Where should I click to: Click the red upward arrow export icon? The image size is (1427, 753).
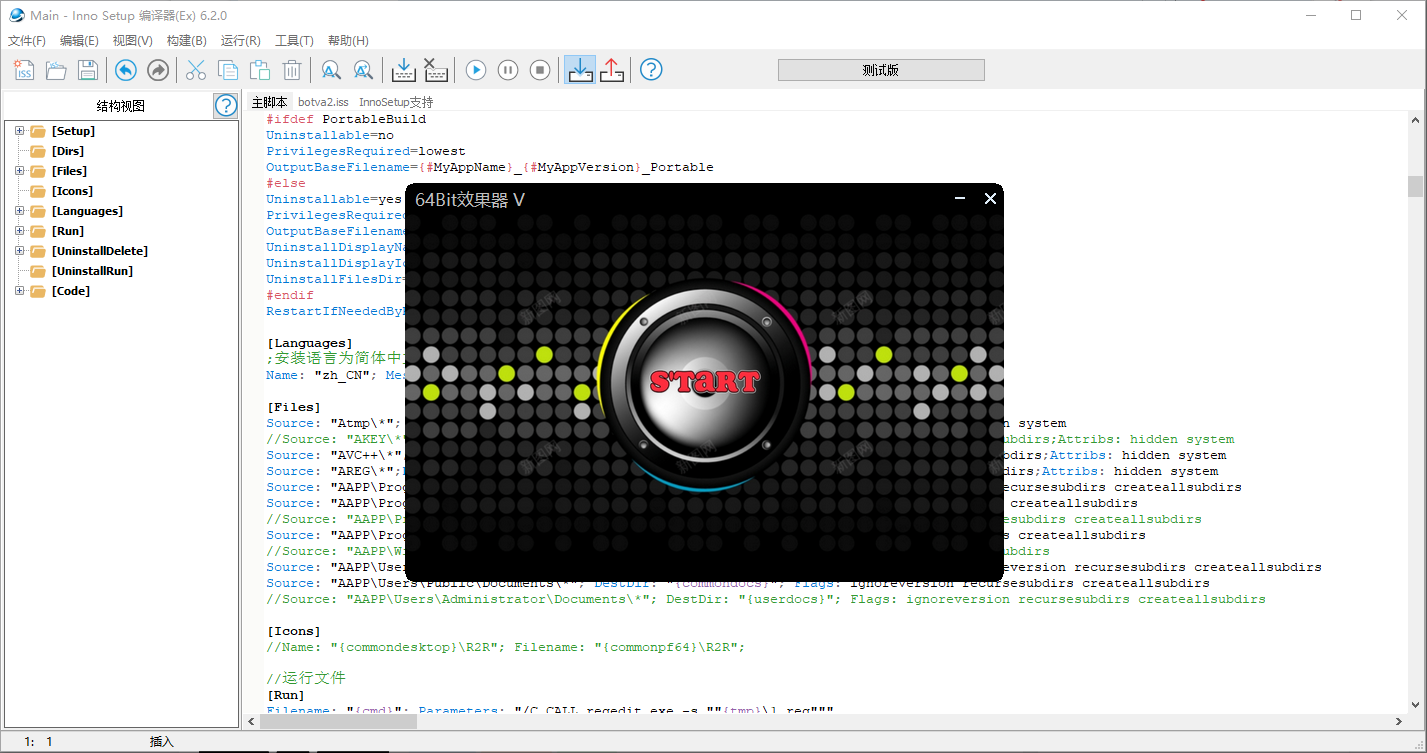[612, 70]
